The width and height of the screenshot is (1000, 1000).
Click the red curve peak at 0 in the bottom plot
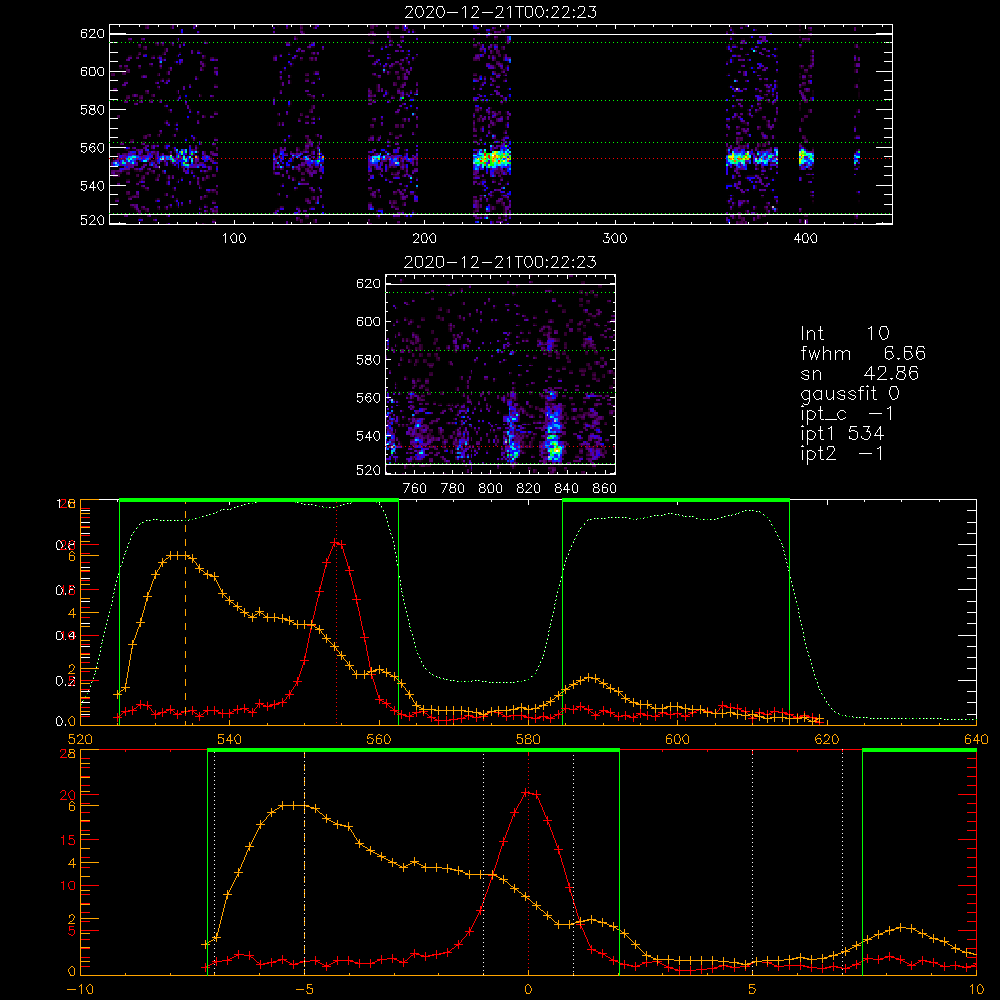pos(528,793)
